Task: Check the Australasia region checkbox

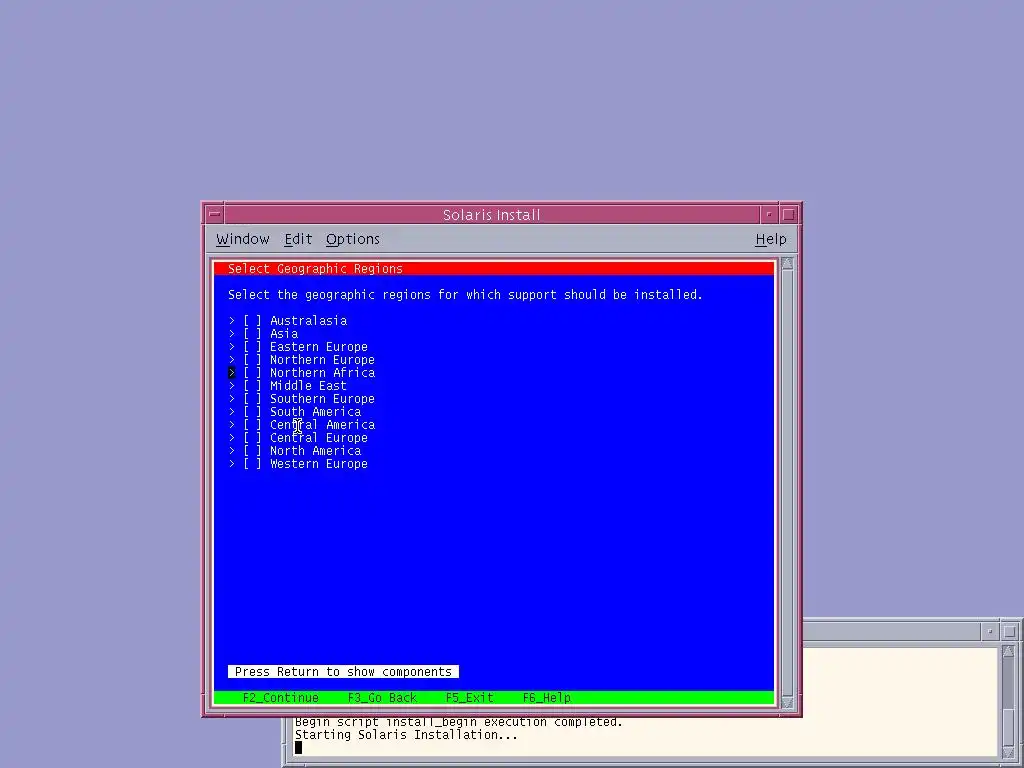Action: click(252, 321)
